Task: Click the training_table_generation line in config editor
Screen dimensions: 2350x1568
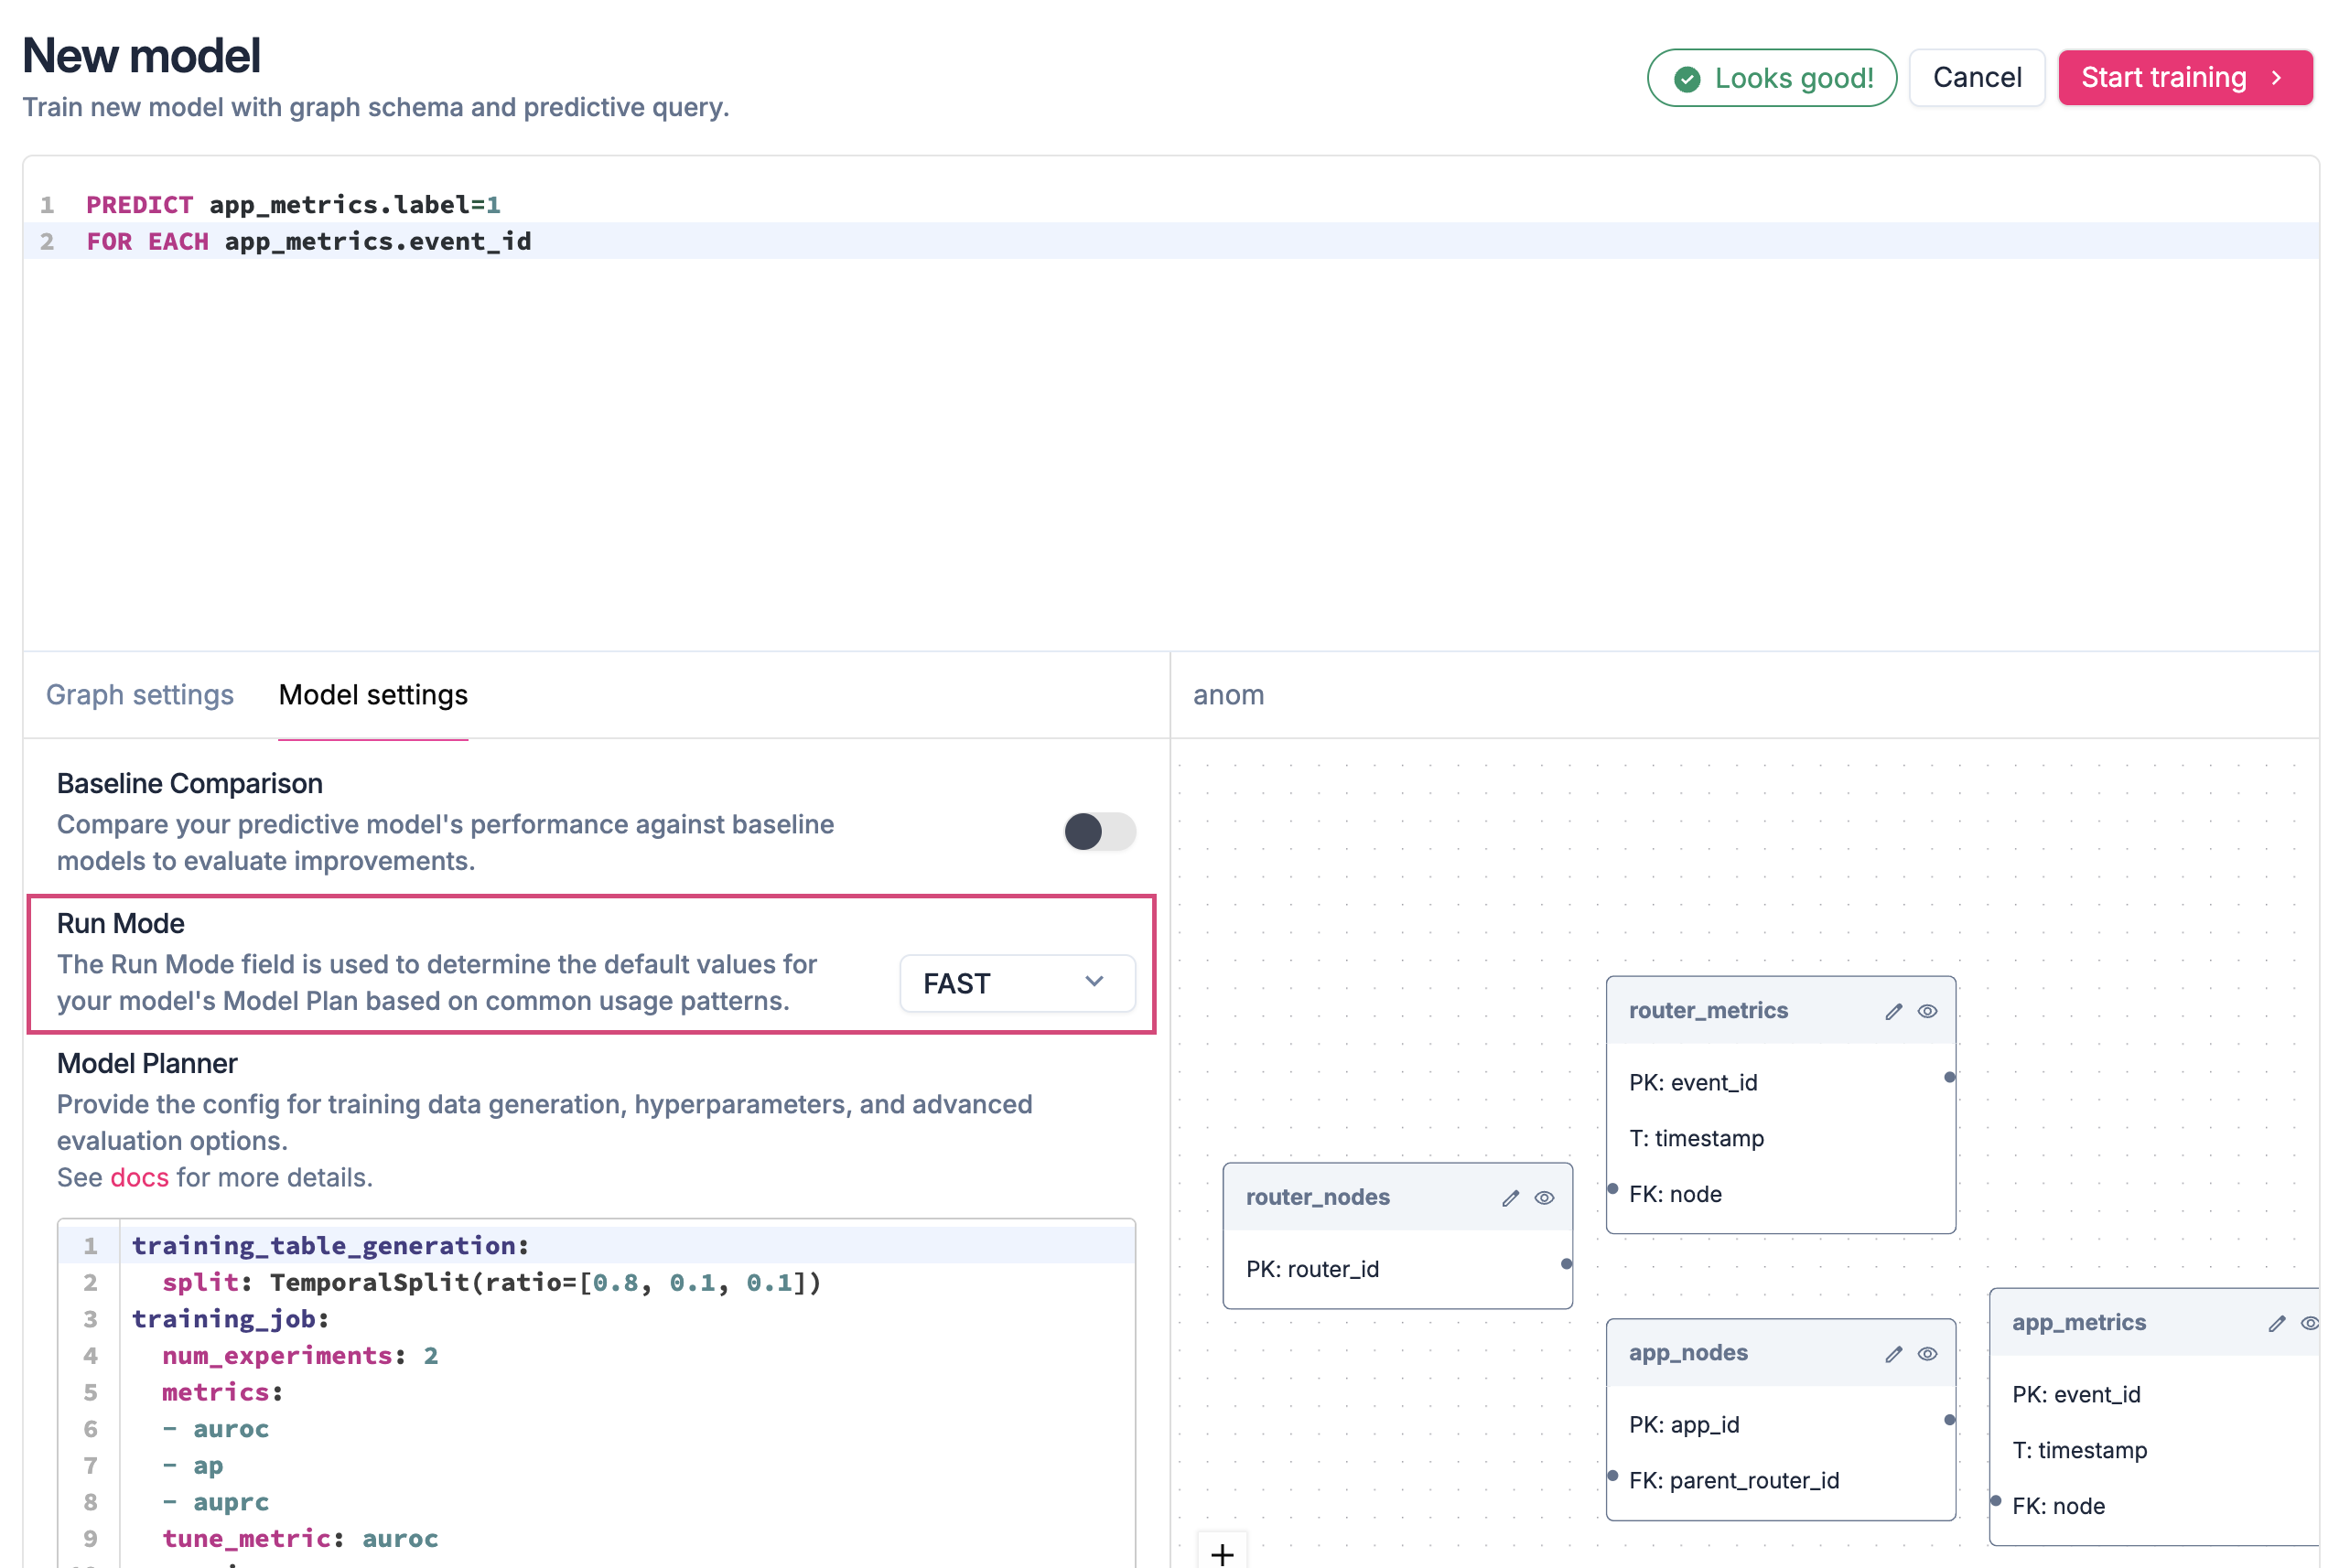Action: [x=330, y=1246]
